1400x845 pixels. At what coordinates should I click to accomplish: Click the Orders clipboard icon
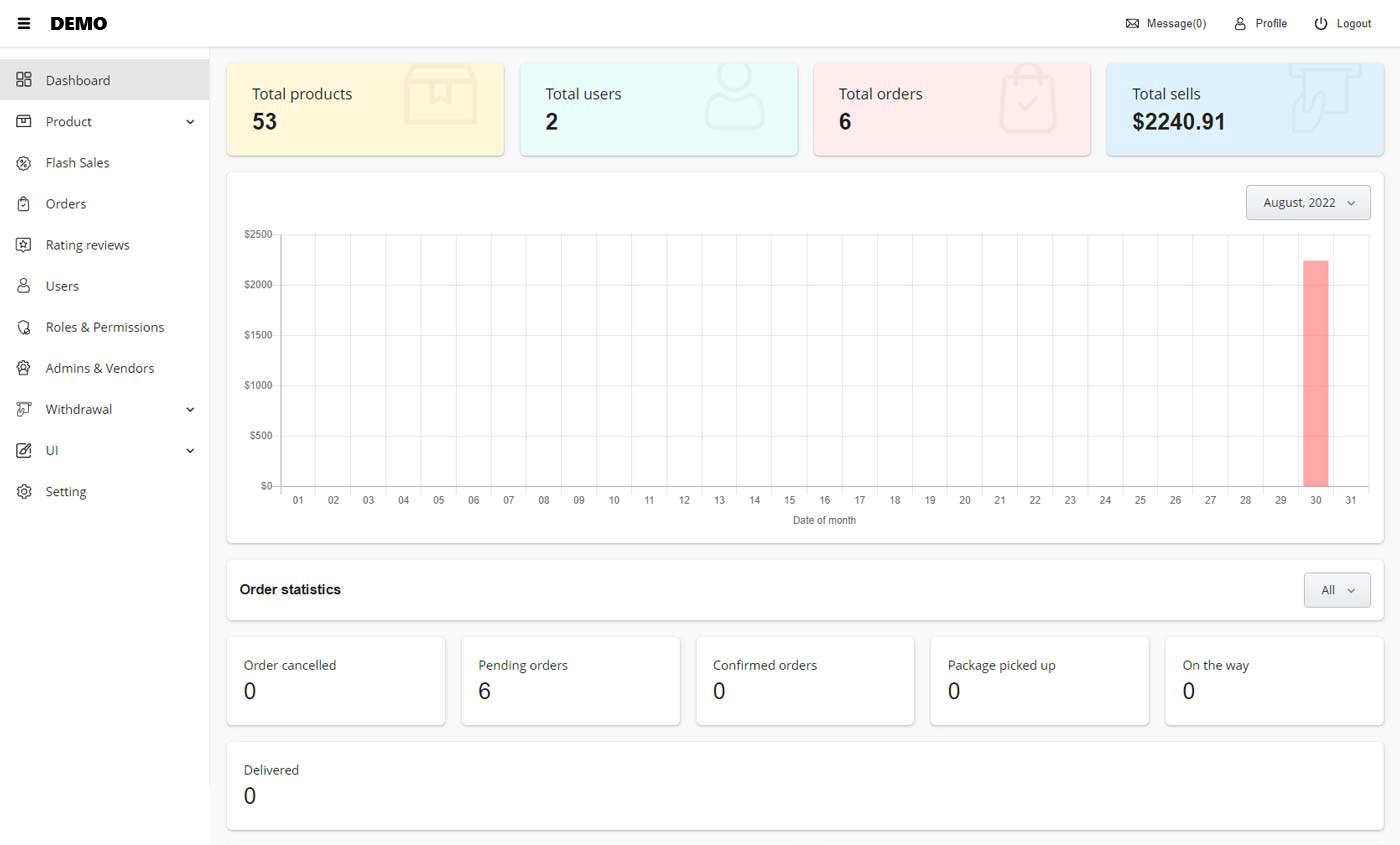pos(24,204)
